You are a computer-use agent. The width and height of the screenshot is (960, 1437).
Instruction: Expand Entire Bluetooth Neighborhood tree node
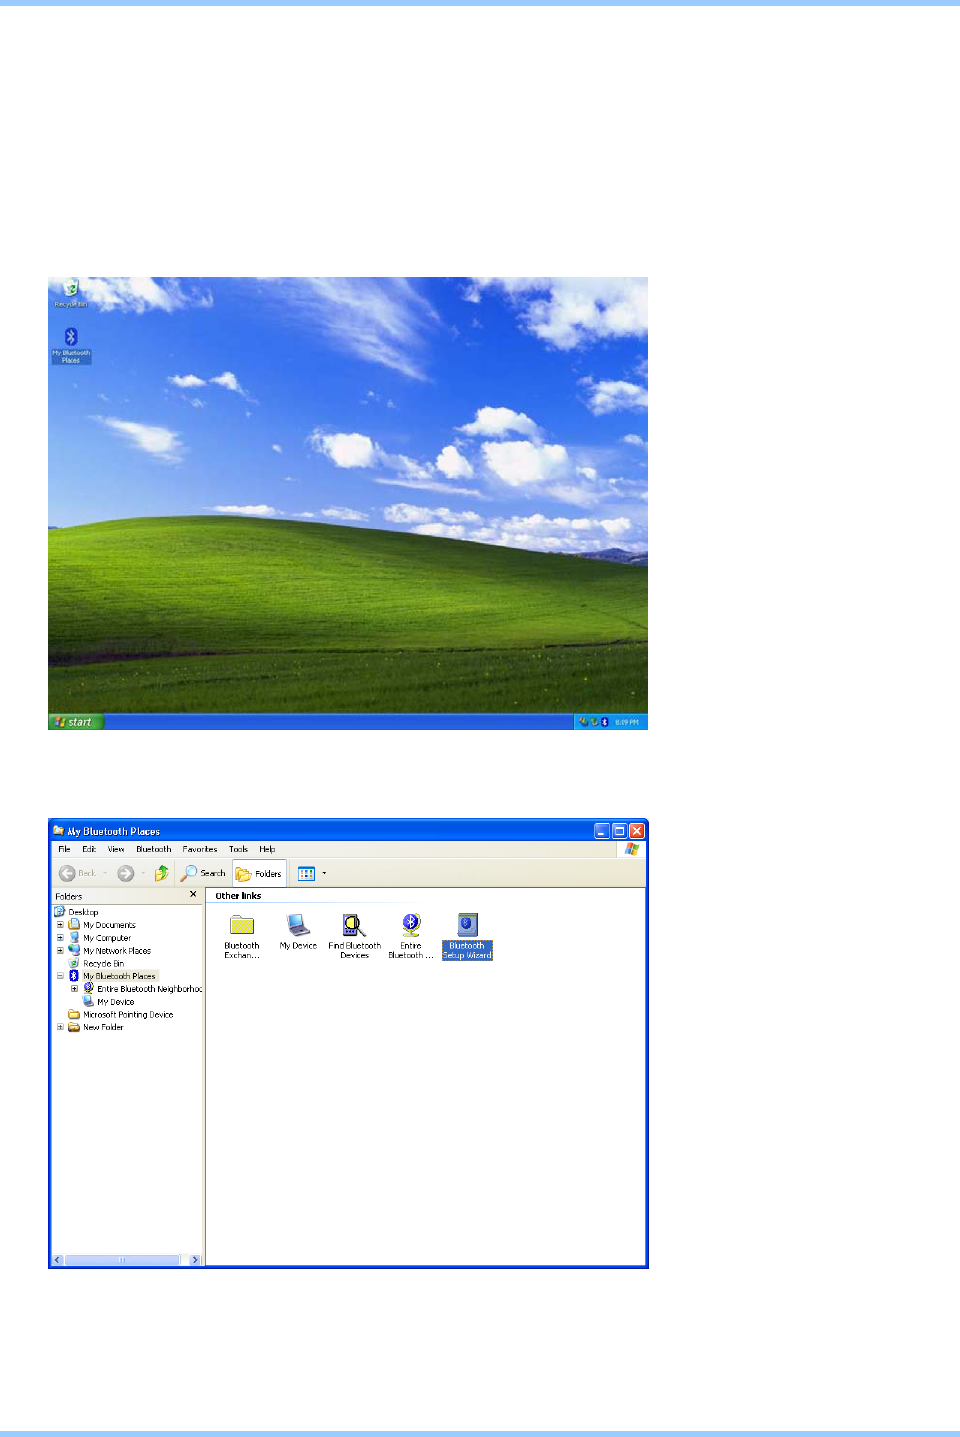click(74, 989)
